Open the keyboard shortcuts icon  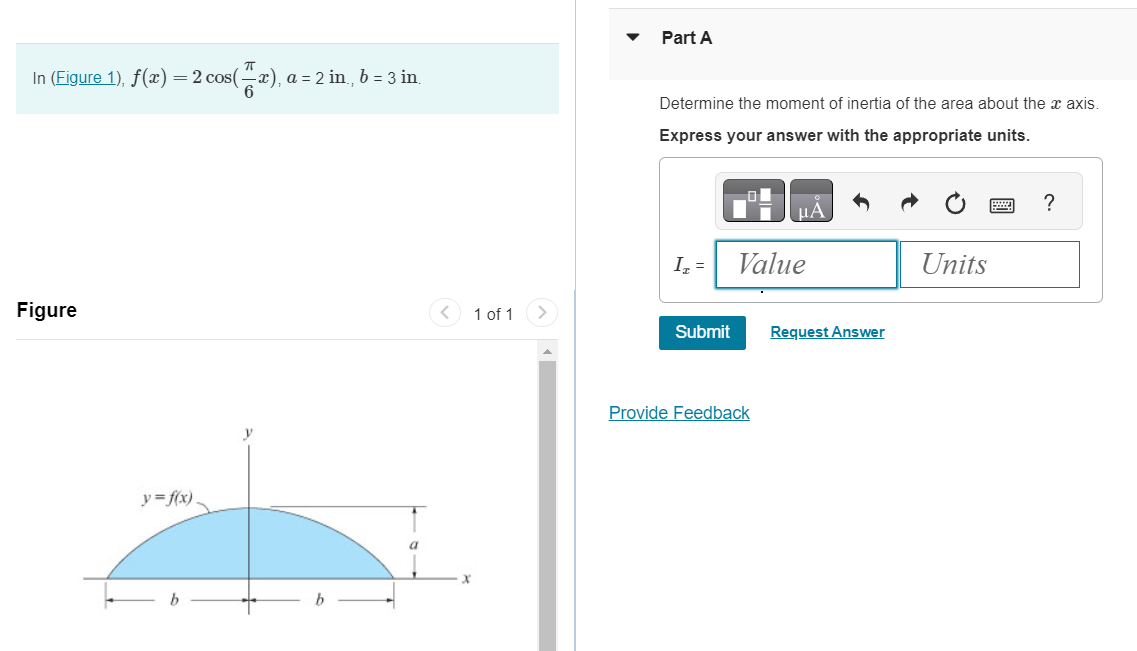[1001, 202]
